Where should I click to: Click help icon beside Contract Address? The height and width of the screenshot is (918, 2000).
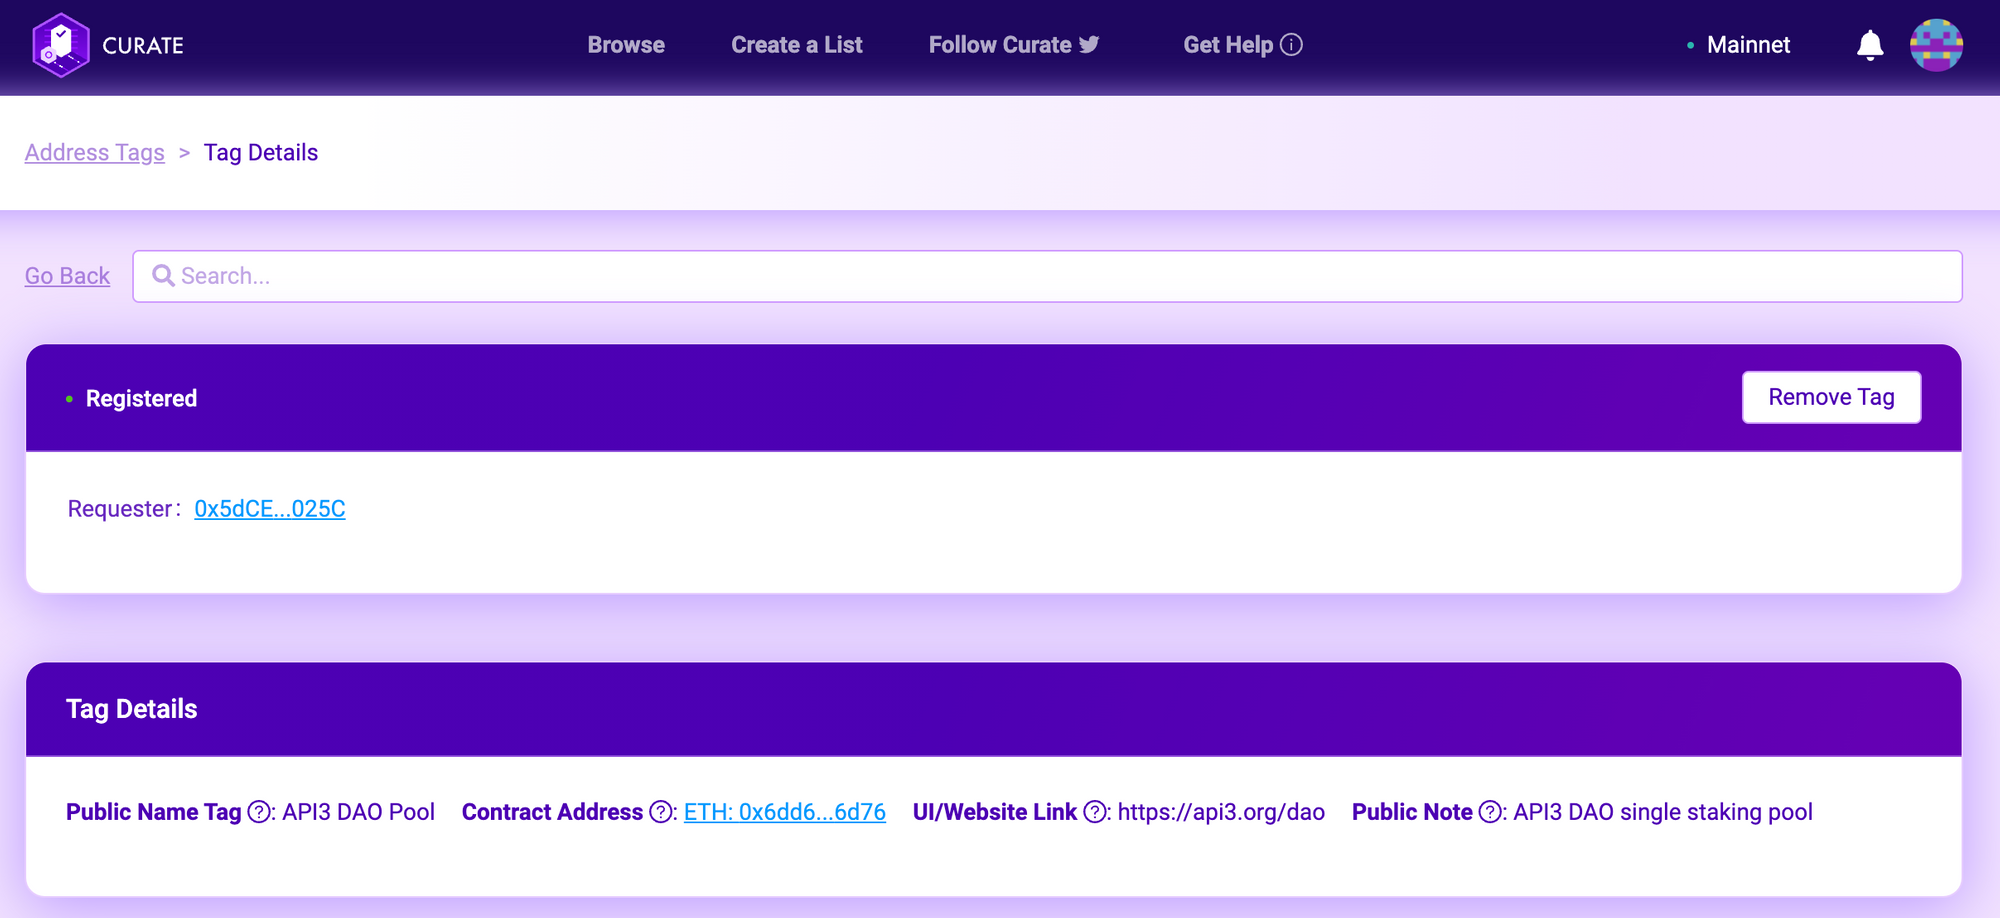click(x=660, y=812)
